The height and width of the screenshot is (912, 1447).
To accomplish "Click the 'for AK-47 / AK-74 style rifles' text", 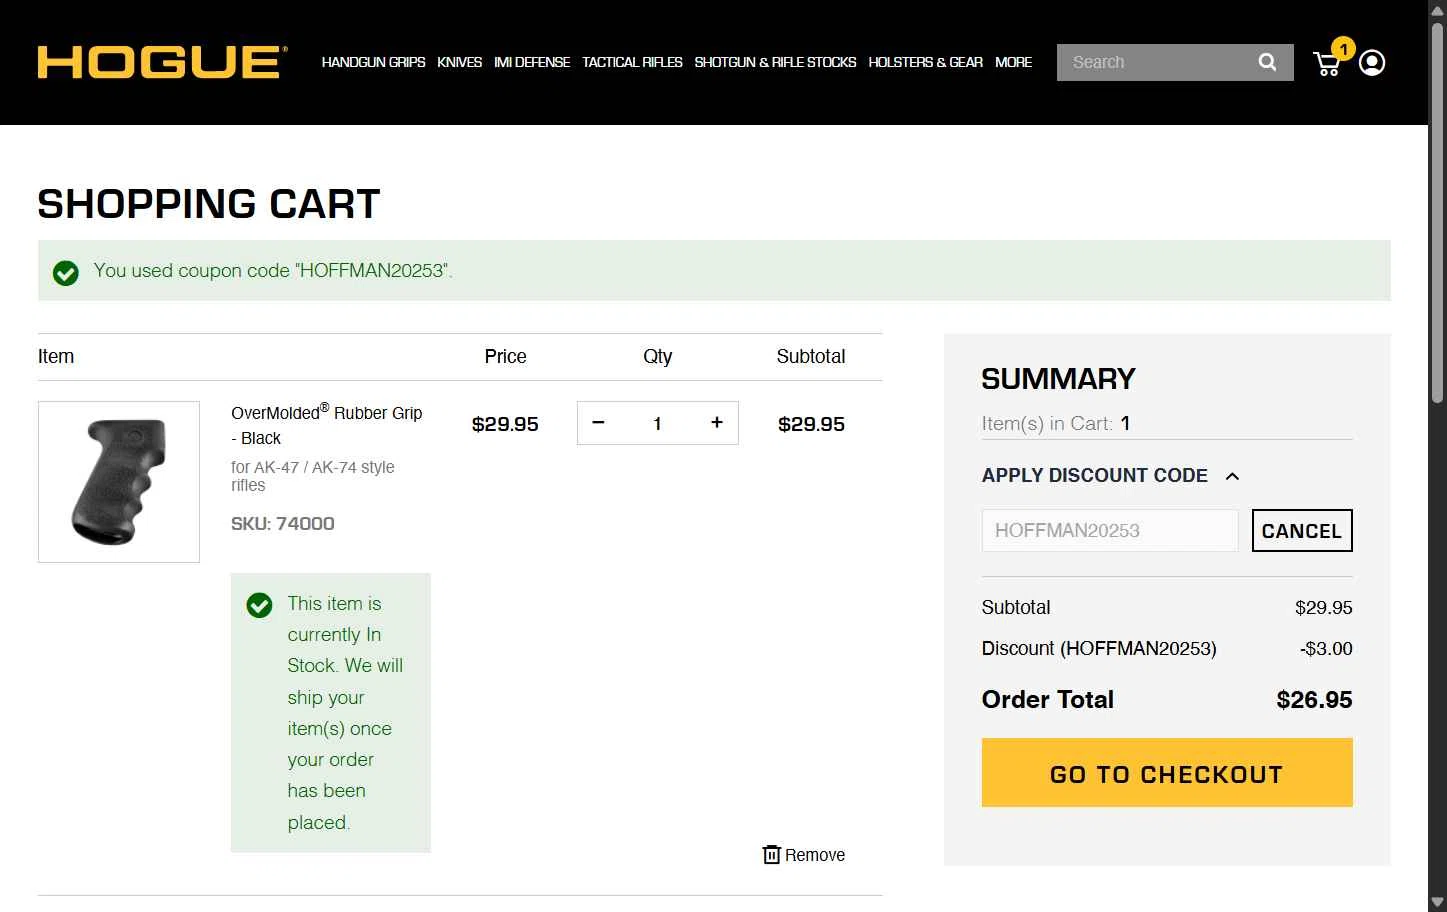I will tap(313, 476).
